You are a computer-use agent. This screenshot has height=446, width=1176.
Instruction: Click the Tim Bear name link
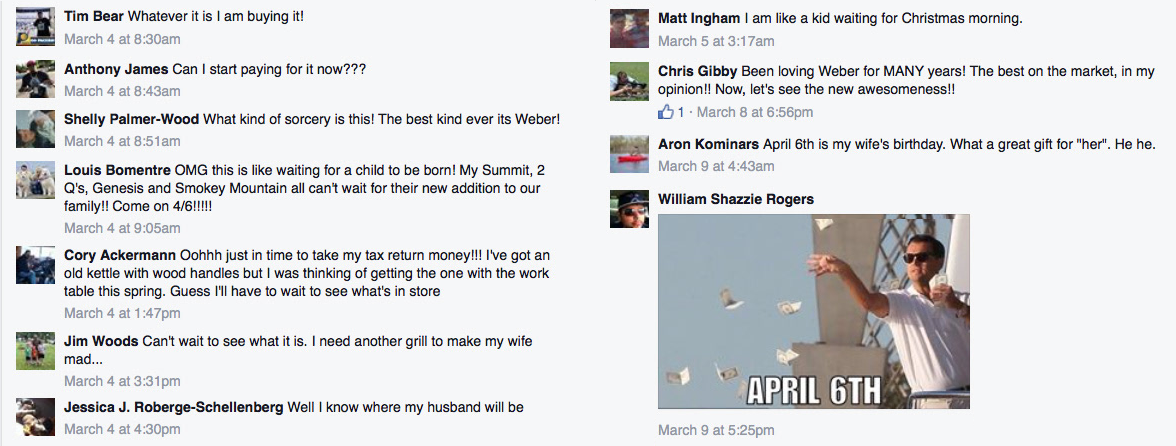(94, 17)
